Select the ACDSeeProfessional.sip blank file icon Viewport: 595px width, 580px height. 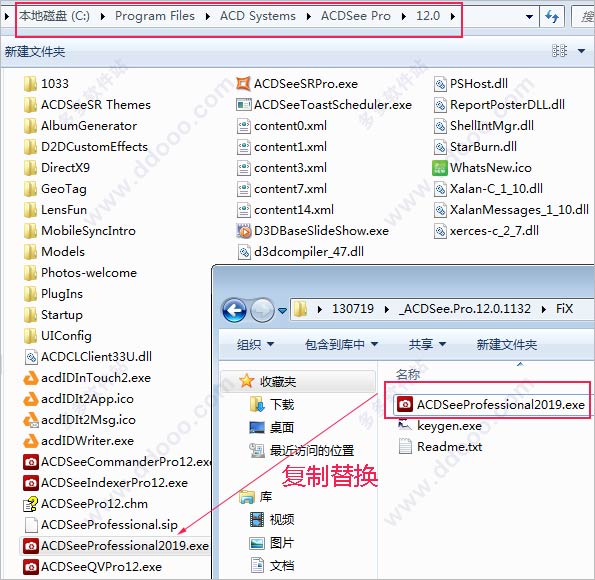click(31, 525)
